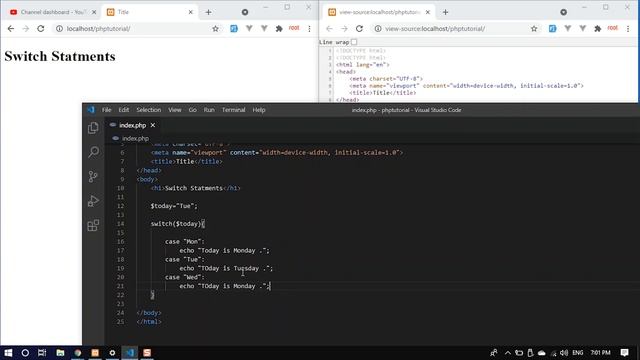The image size is (640, 360).
Task: Bookmark the view-source page with star
Action: tap(534, 29)
